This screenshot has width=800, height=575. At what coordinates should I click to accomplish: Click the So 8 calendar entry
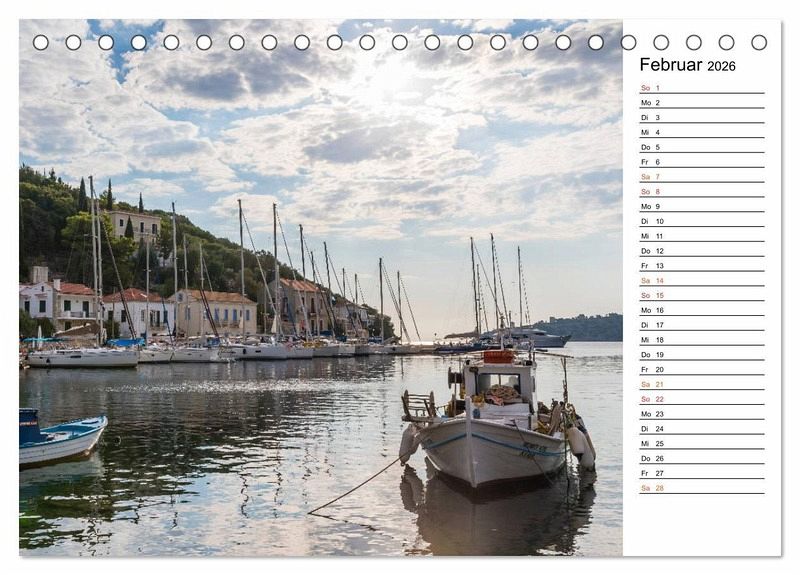click(701, 192)
